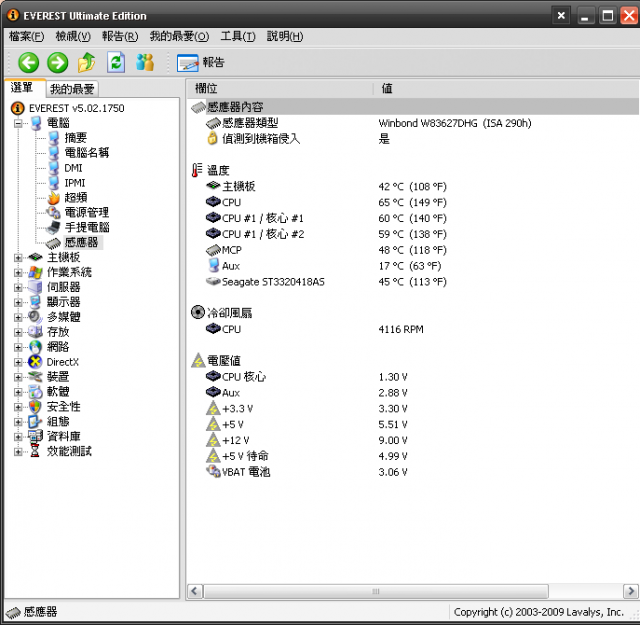The height and width of the screenshot is (625, 640).
Task: Expand the DirectX tree node
Action: point(18,362)
